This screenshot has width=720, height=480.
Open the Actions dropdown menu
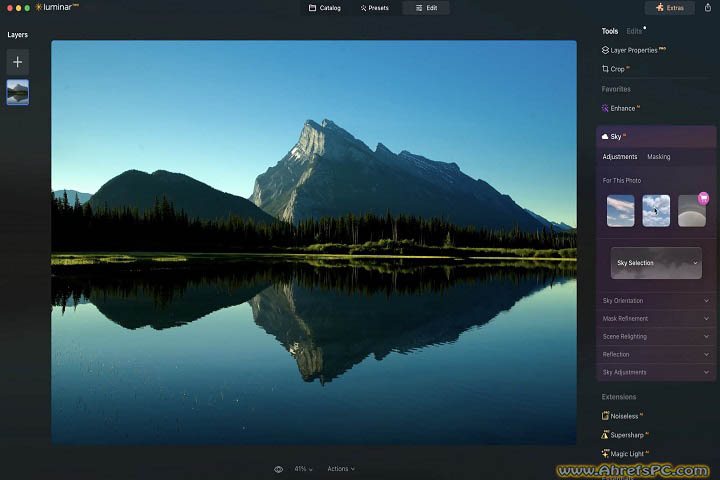coord(341,469)
